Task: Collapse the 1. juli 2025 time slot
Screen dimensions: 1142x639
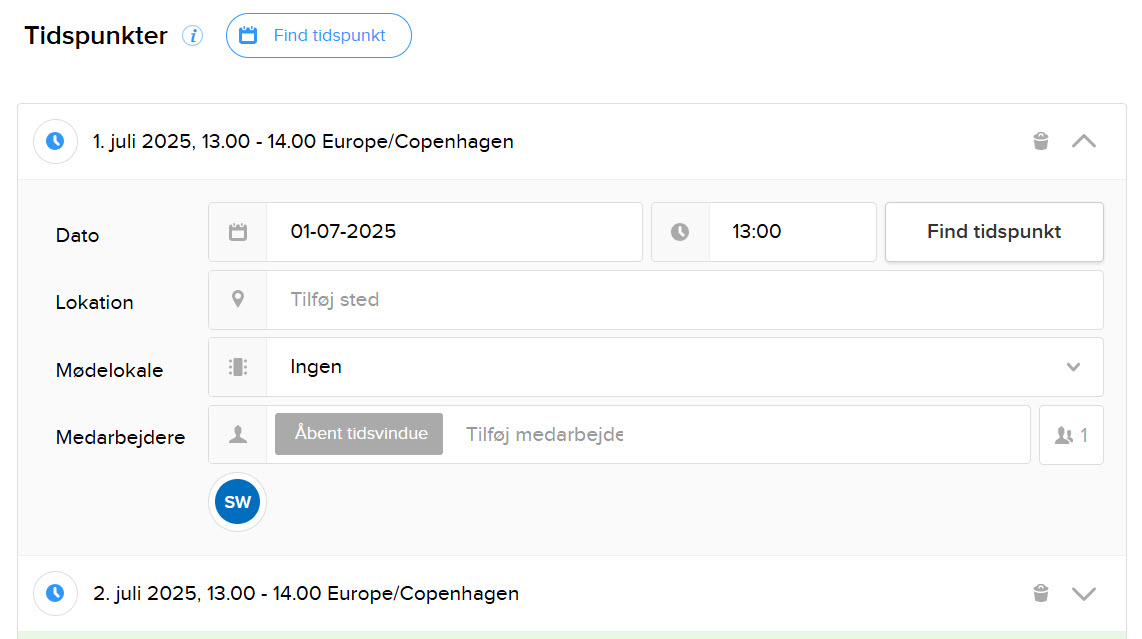Action: 1084,141
